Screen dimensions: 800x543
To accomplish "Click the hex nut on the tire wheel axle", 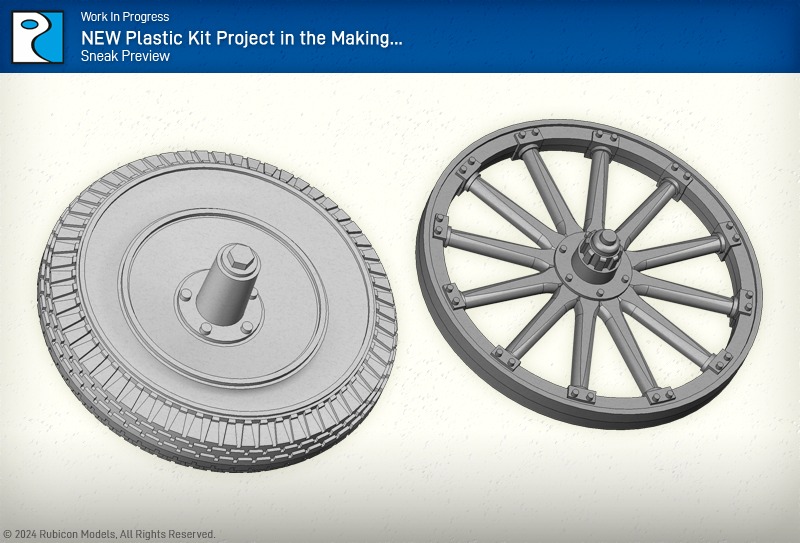I will (240, 260).
